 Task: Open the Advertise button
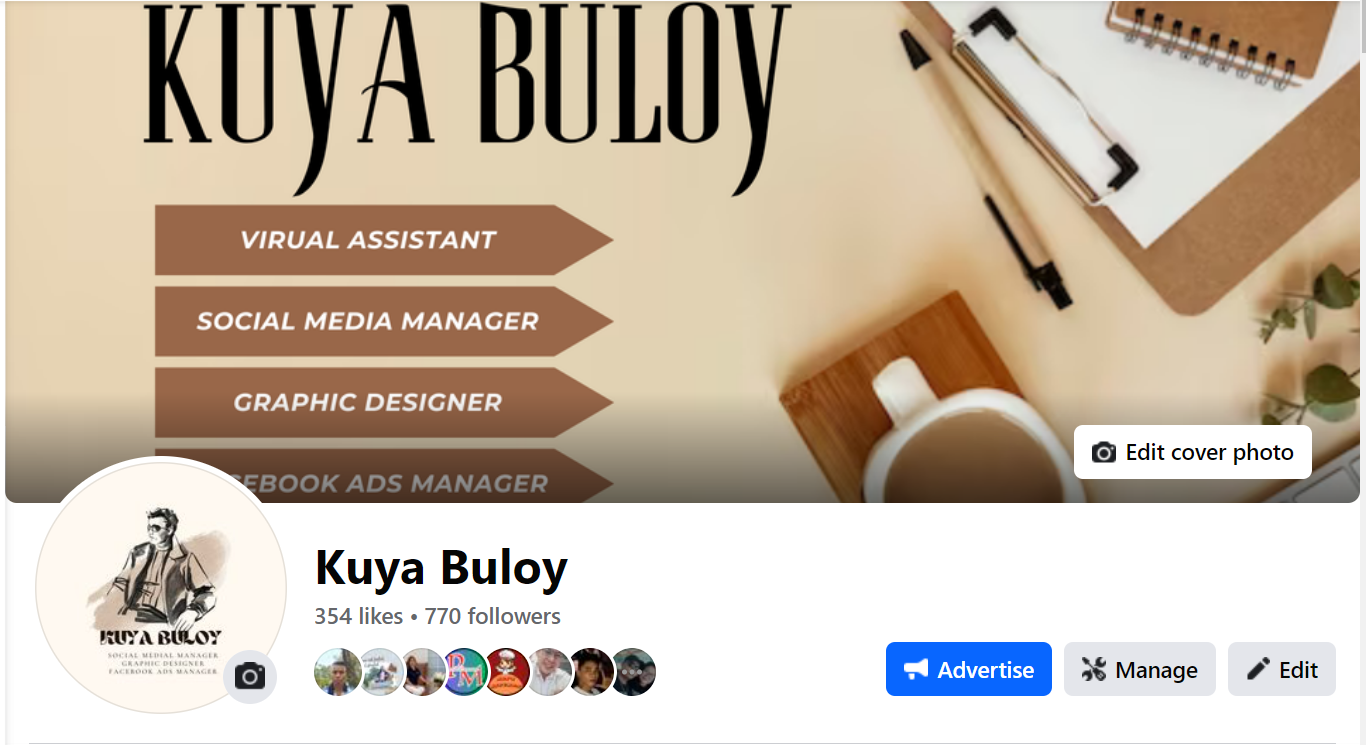[969, 669]
